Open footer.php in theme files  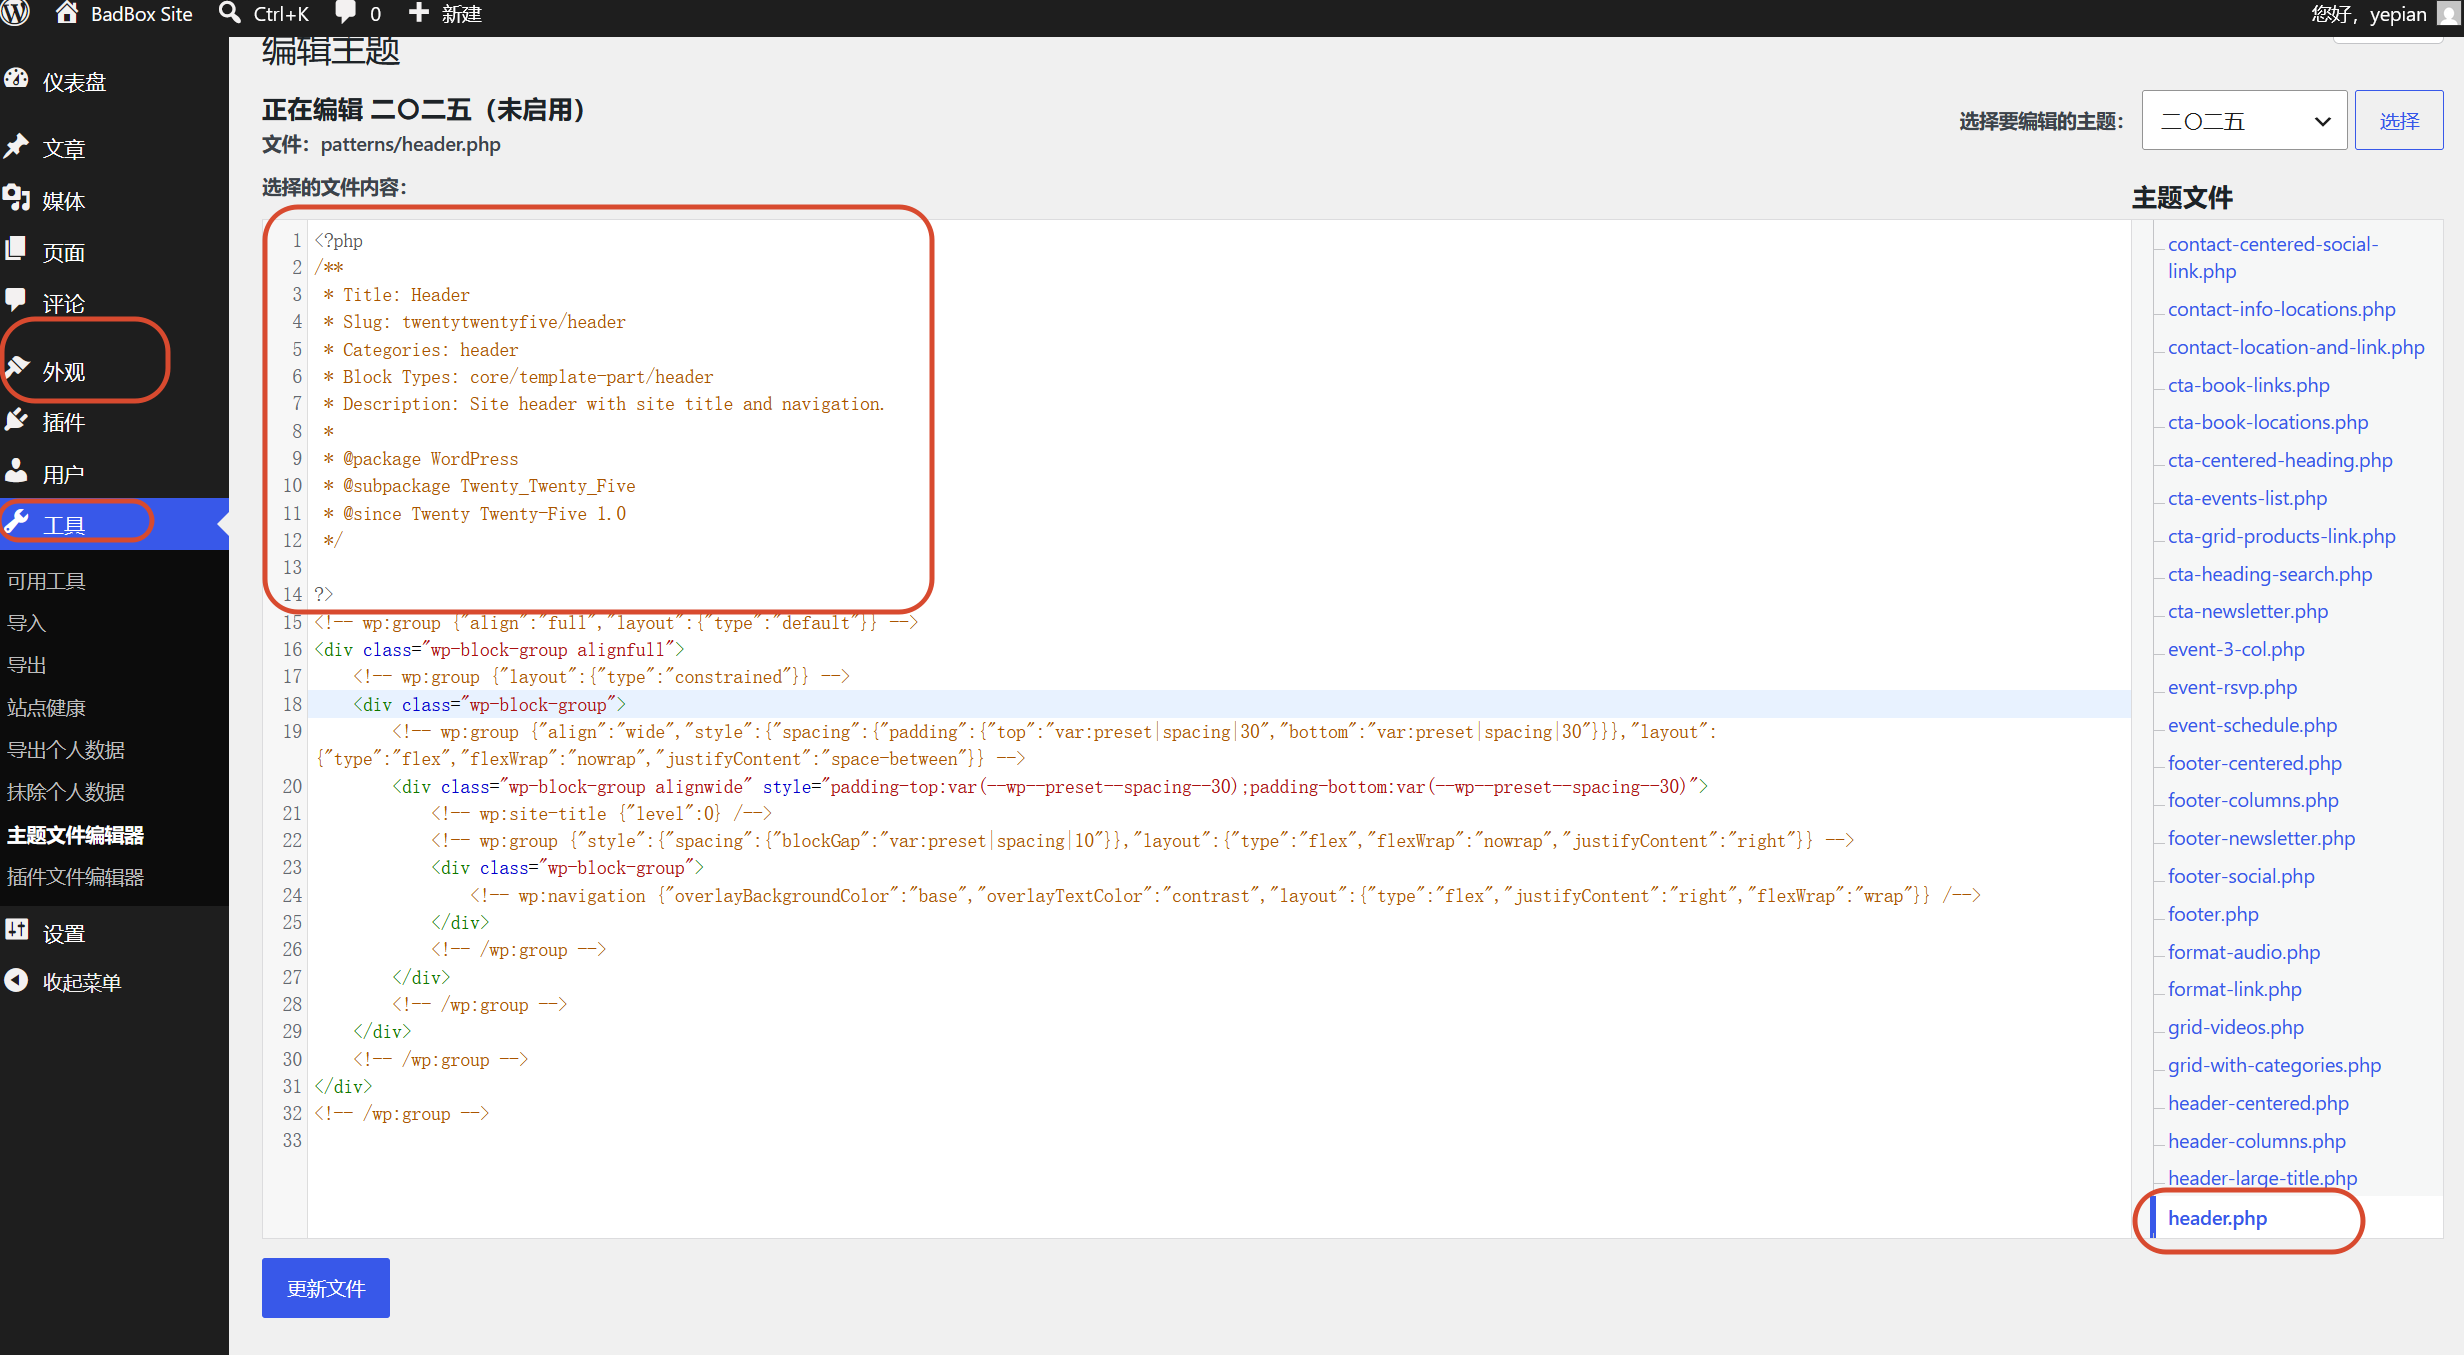(x=2213, y=914)
